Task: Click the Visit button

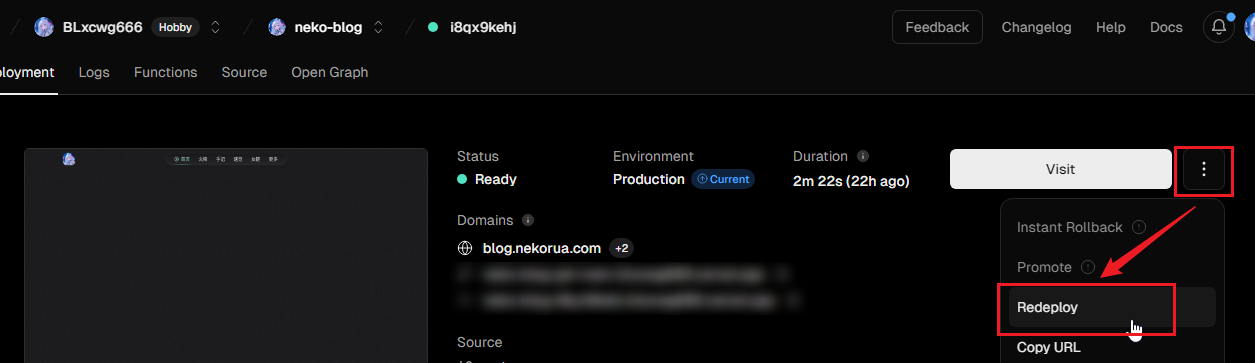Action: [x=1060, y=169]
